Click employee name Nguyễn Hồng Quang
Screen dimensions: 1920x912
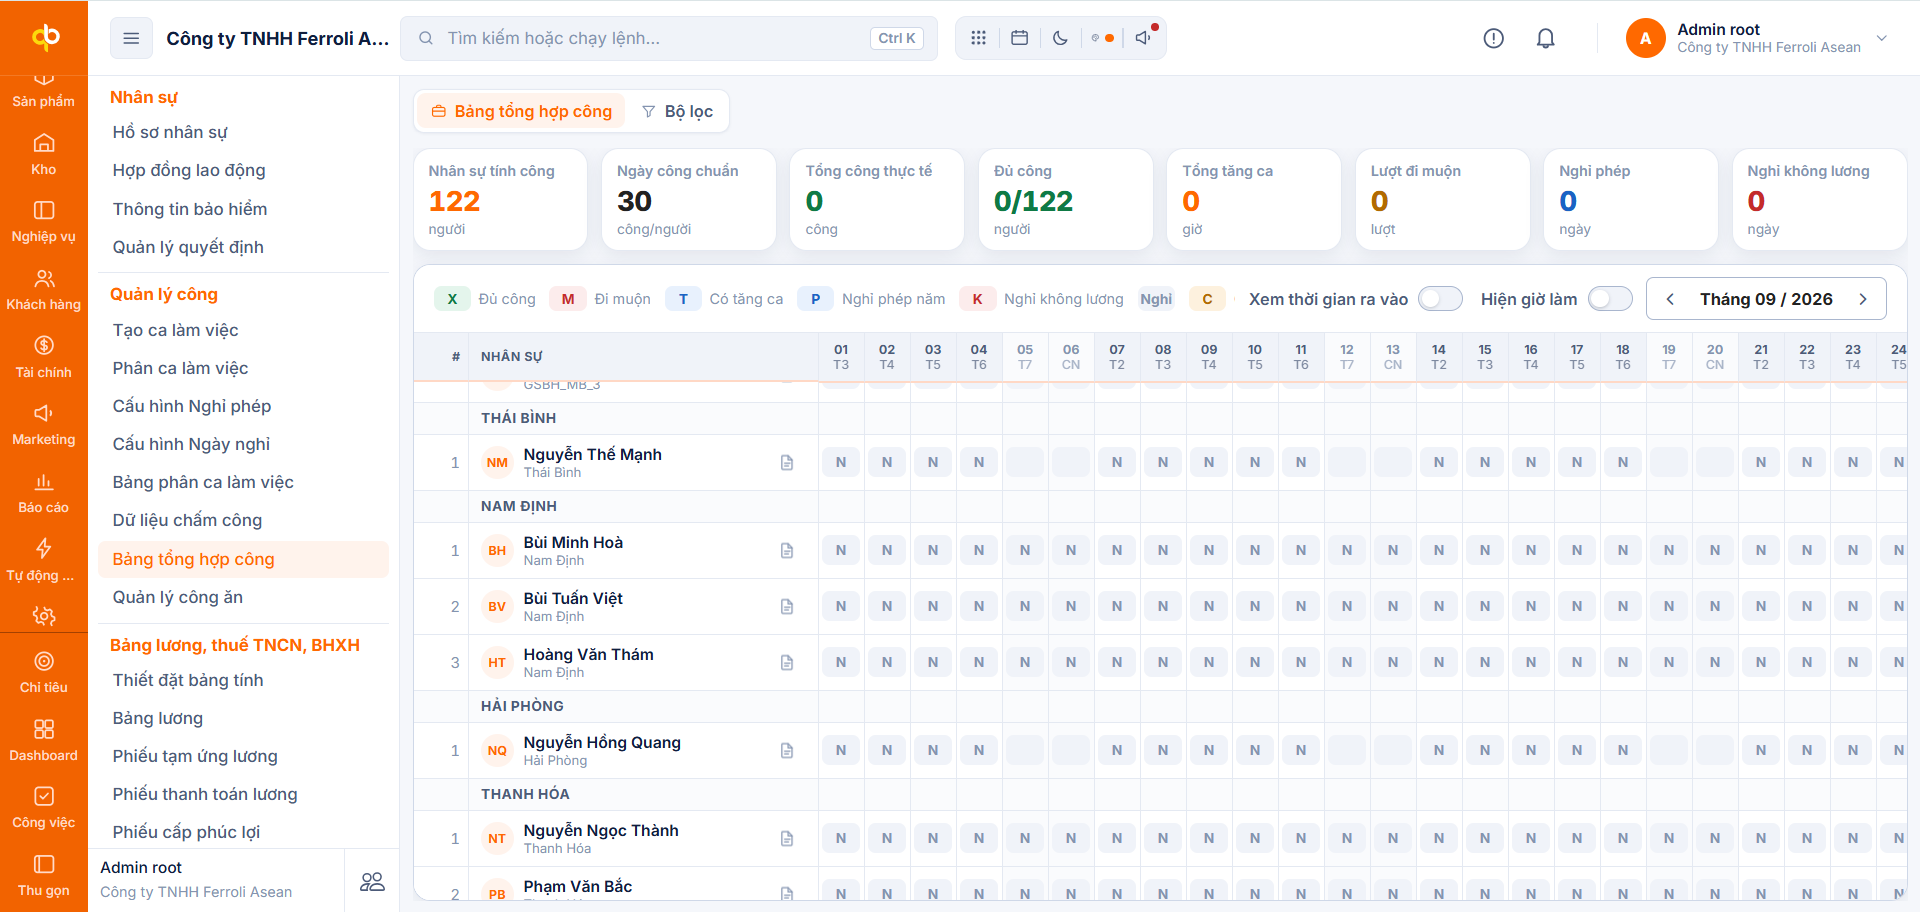(x=602, y=742)
